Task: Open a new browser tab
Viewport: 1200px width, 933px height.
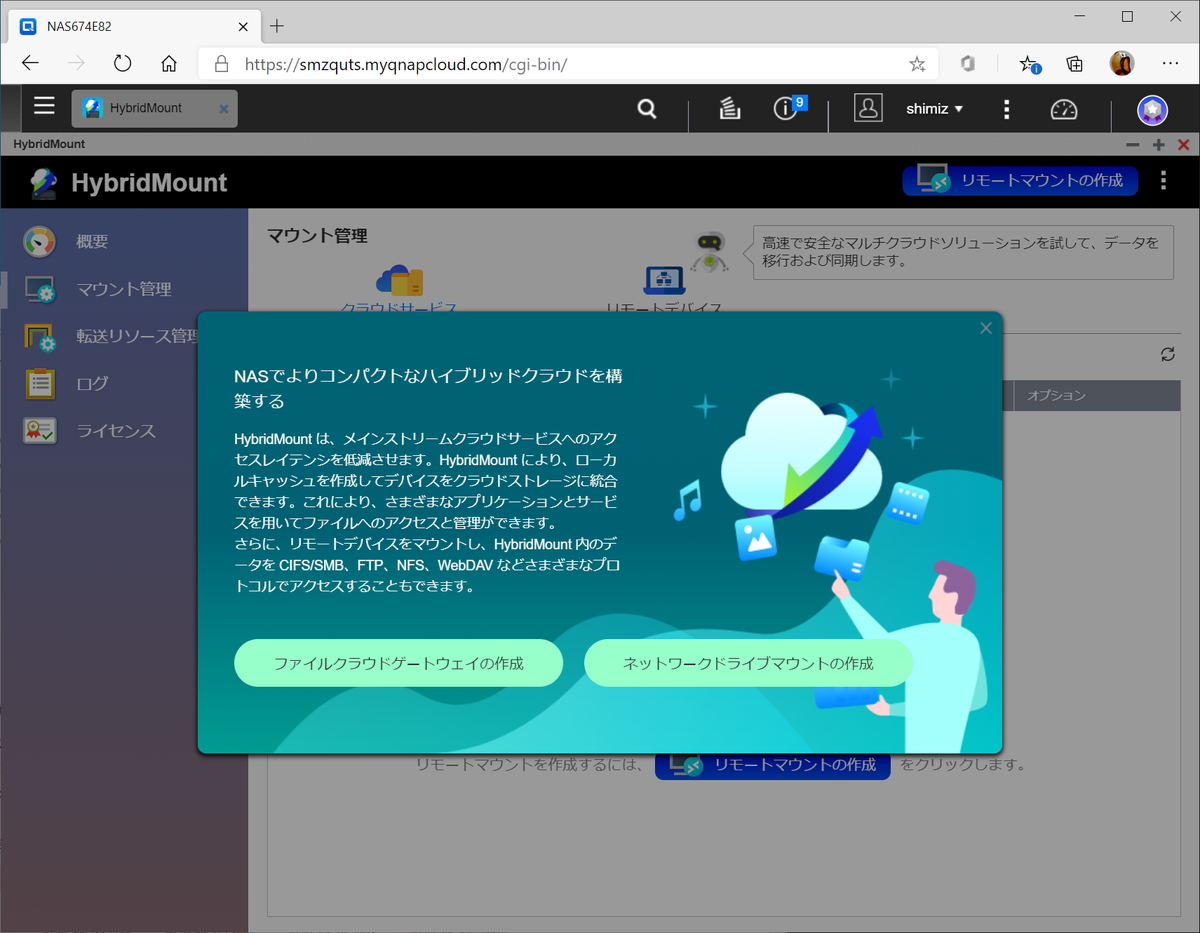Action: tap(277, 26)
